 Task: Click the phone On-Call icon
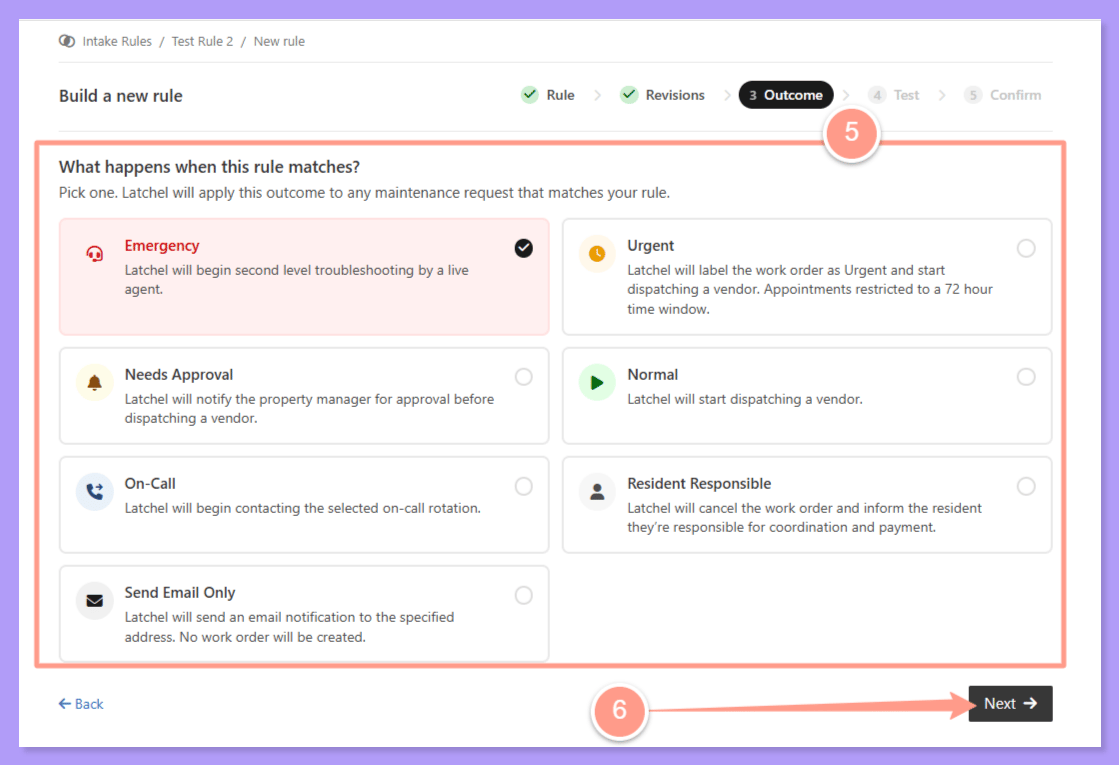94,492
